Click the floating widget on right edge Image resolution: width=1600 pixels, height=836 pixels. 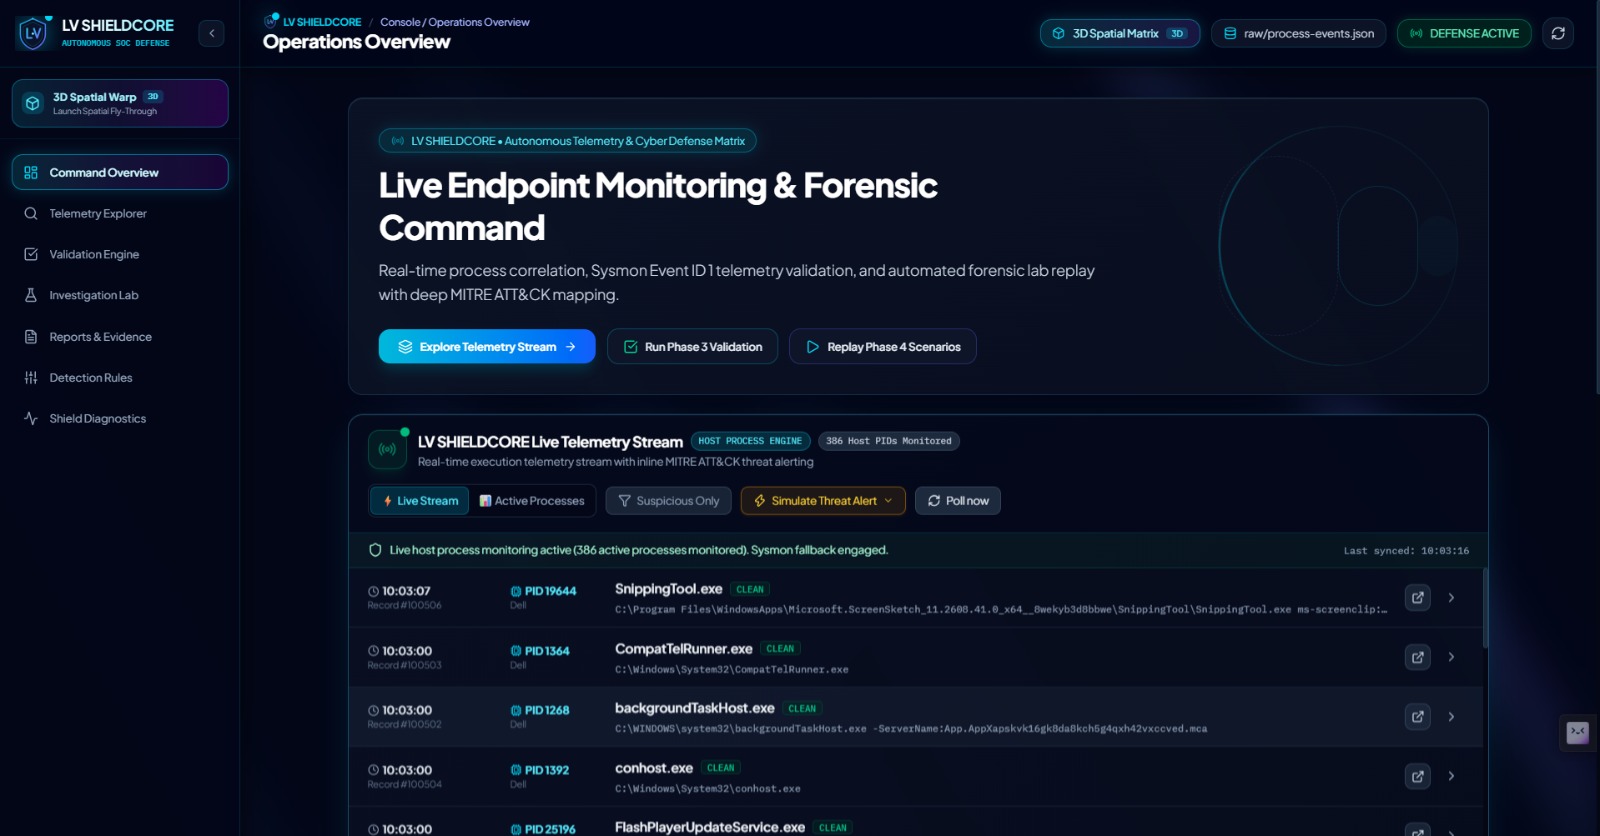[1578, 733]
